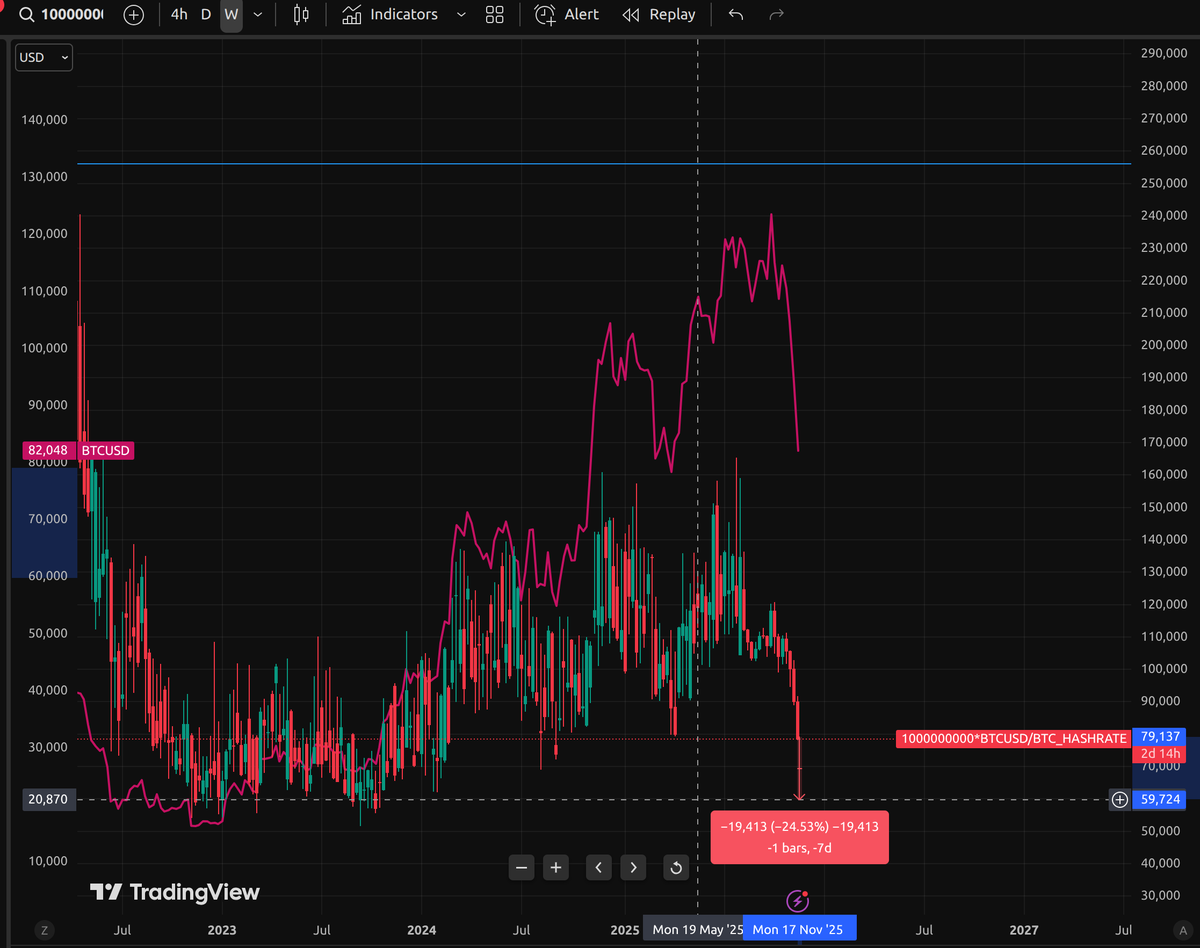The height and width of the screenshot is (948, 1200).
Task: Click the 79,137 current price tag
Action: (1160, 736)
